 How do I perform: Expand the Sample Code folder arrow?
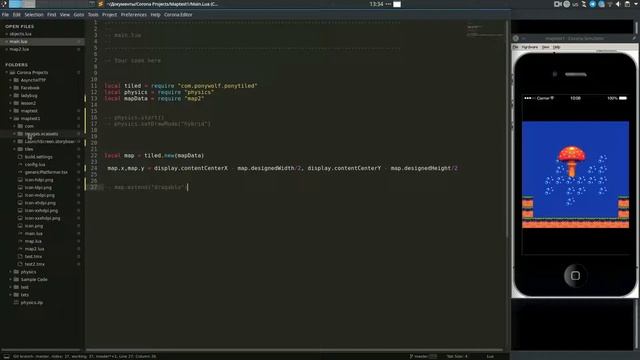(11, 280)
